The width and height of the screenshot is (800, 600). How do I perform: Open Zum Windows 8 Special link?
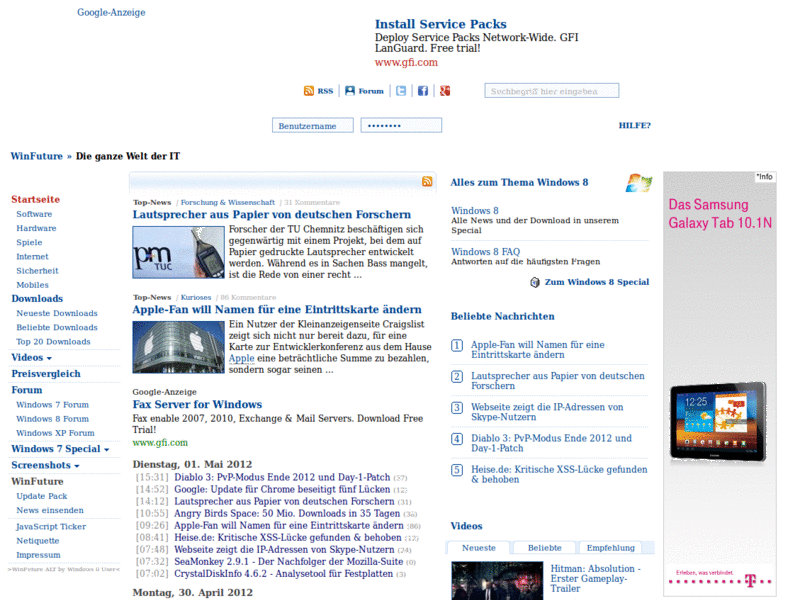coord(597,282)
